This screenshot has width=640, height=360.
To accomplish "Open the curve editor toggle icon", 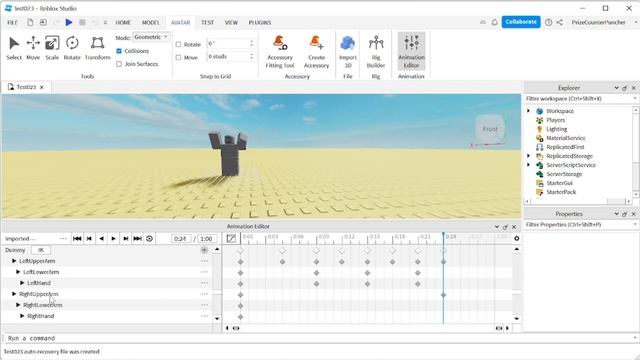I will pyautogui.click(x=231, y=239).
